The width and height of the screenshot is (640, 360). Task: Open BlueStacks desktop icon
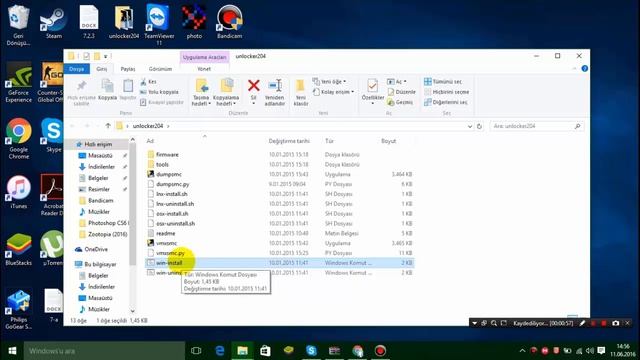click(18, 249)
